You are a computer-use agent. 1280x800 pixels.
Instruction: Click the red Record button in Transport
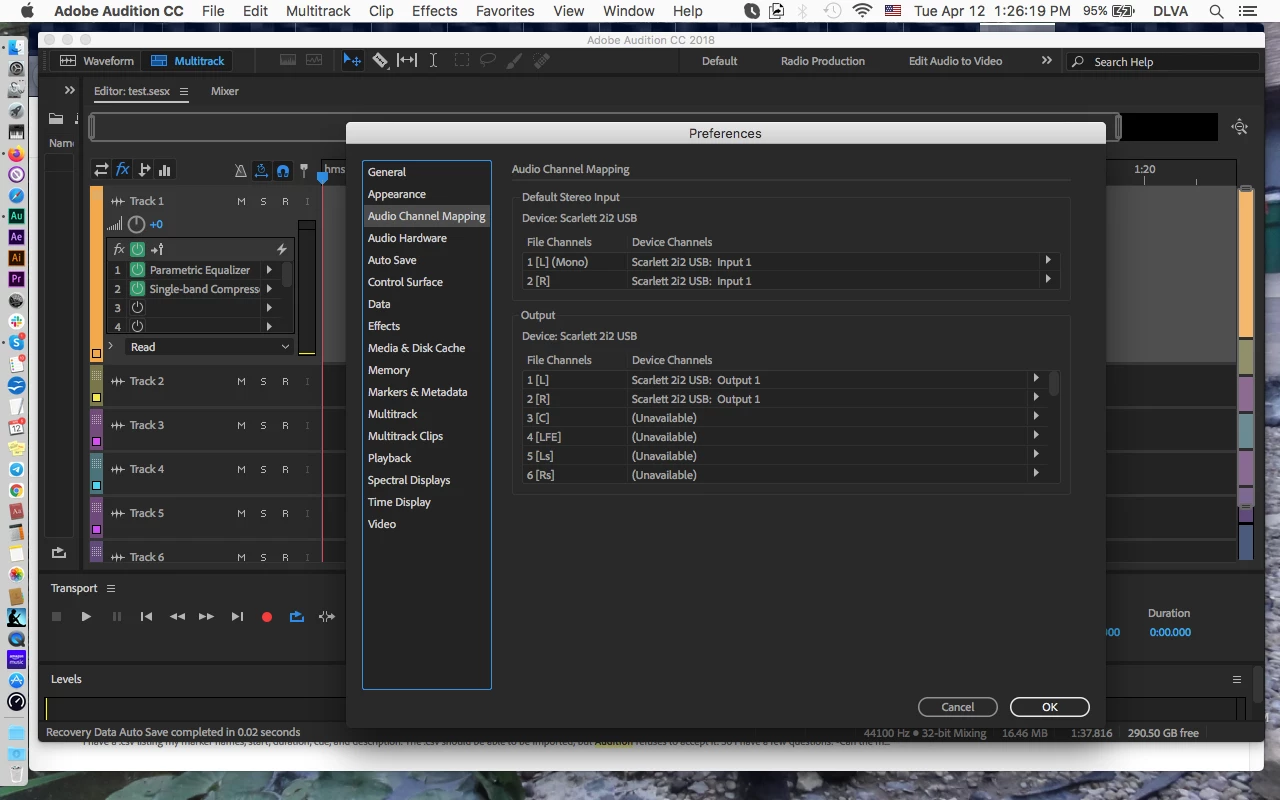click(x=267, y=617)
